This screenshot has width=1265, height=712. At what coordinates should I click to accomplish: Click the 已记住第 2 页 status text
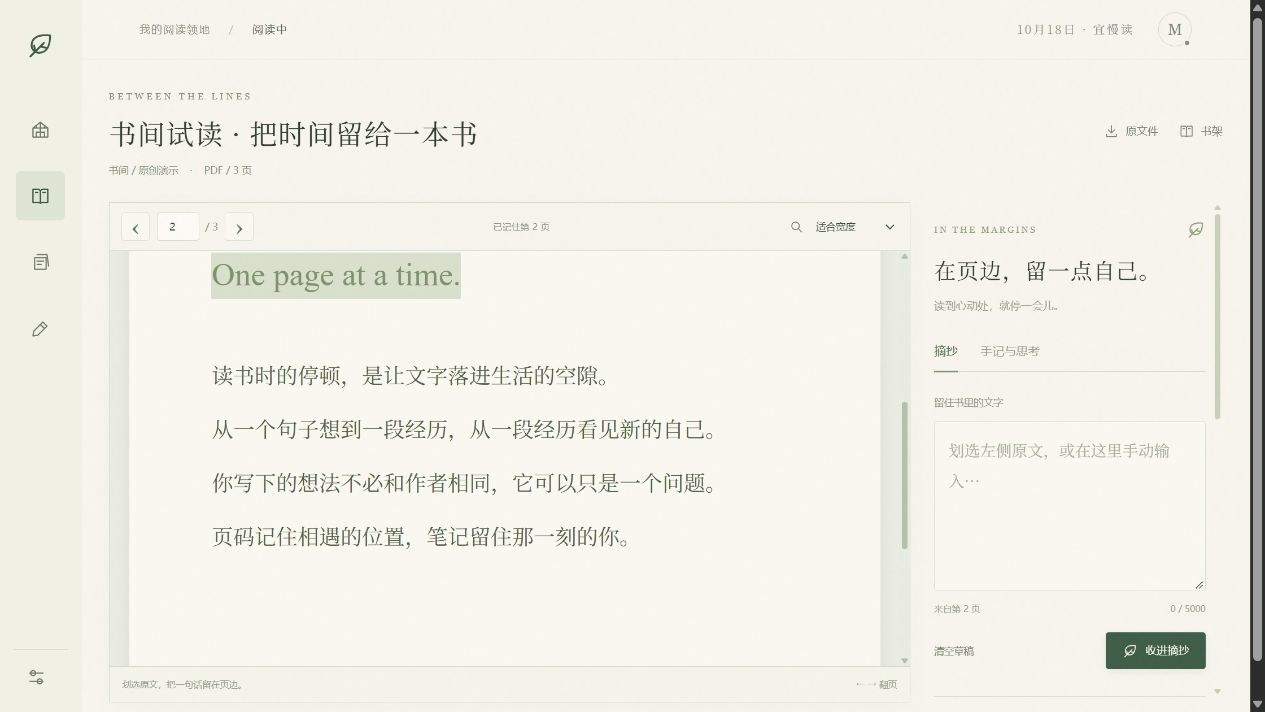[521, 227]
